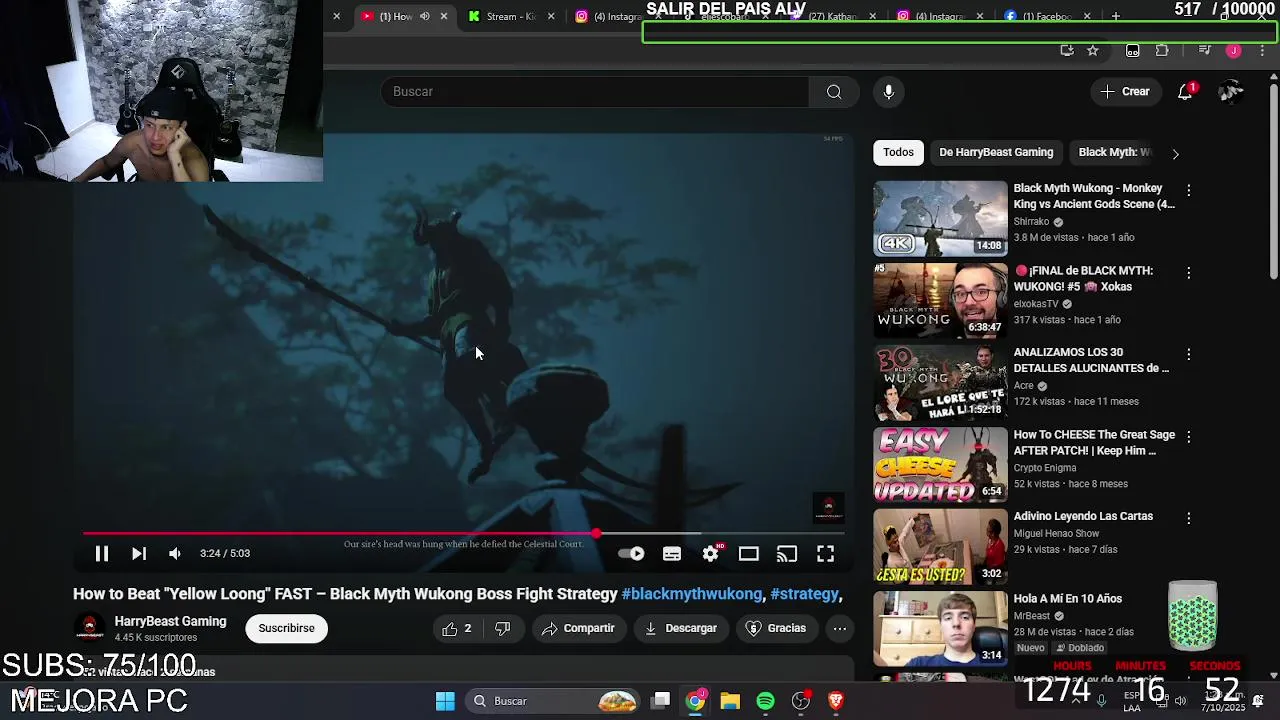
Task: Toggle the autoplay switch
Action: [631, 553]
